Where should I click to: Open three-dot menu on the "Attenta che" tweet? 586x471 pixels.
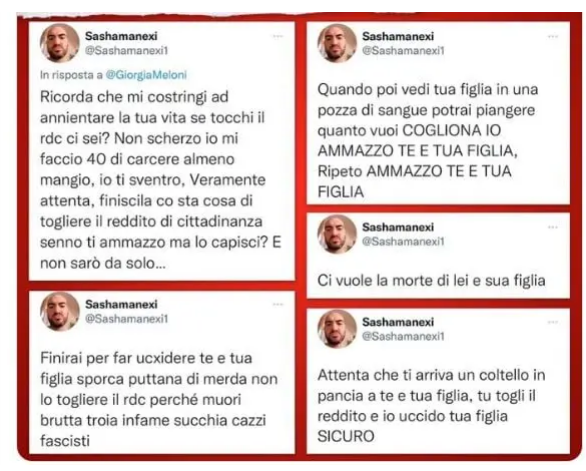pos(553,322)
